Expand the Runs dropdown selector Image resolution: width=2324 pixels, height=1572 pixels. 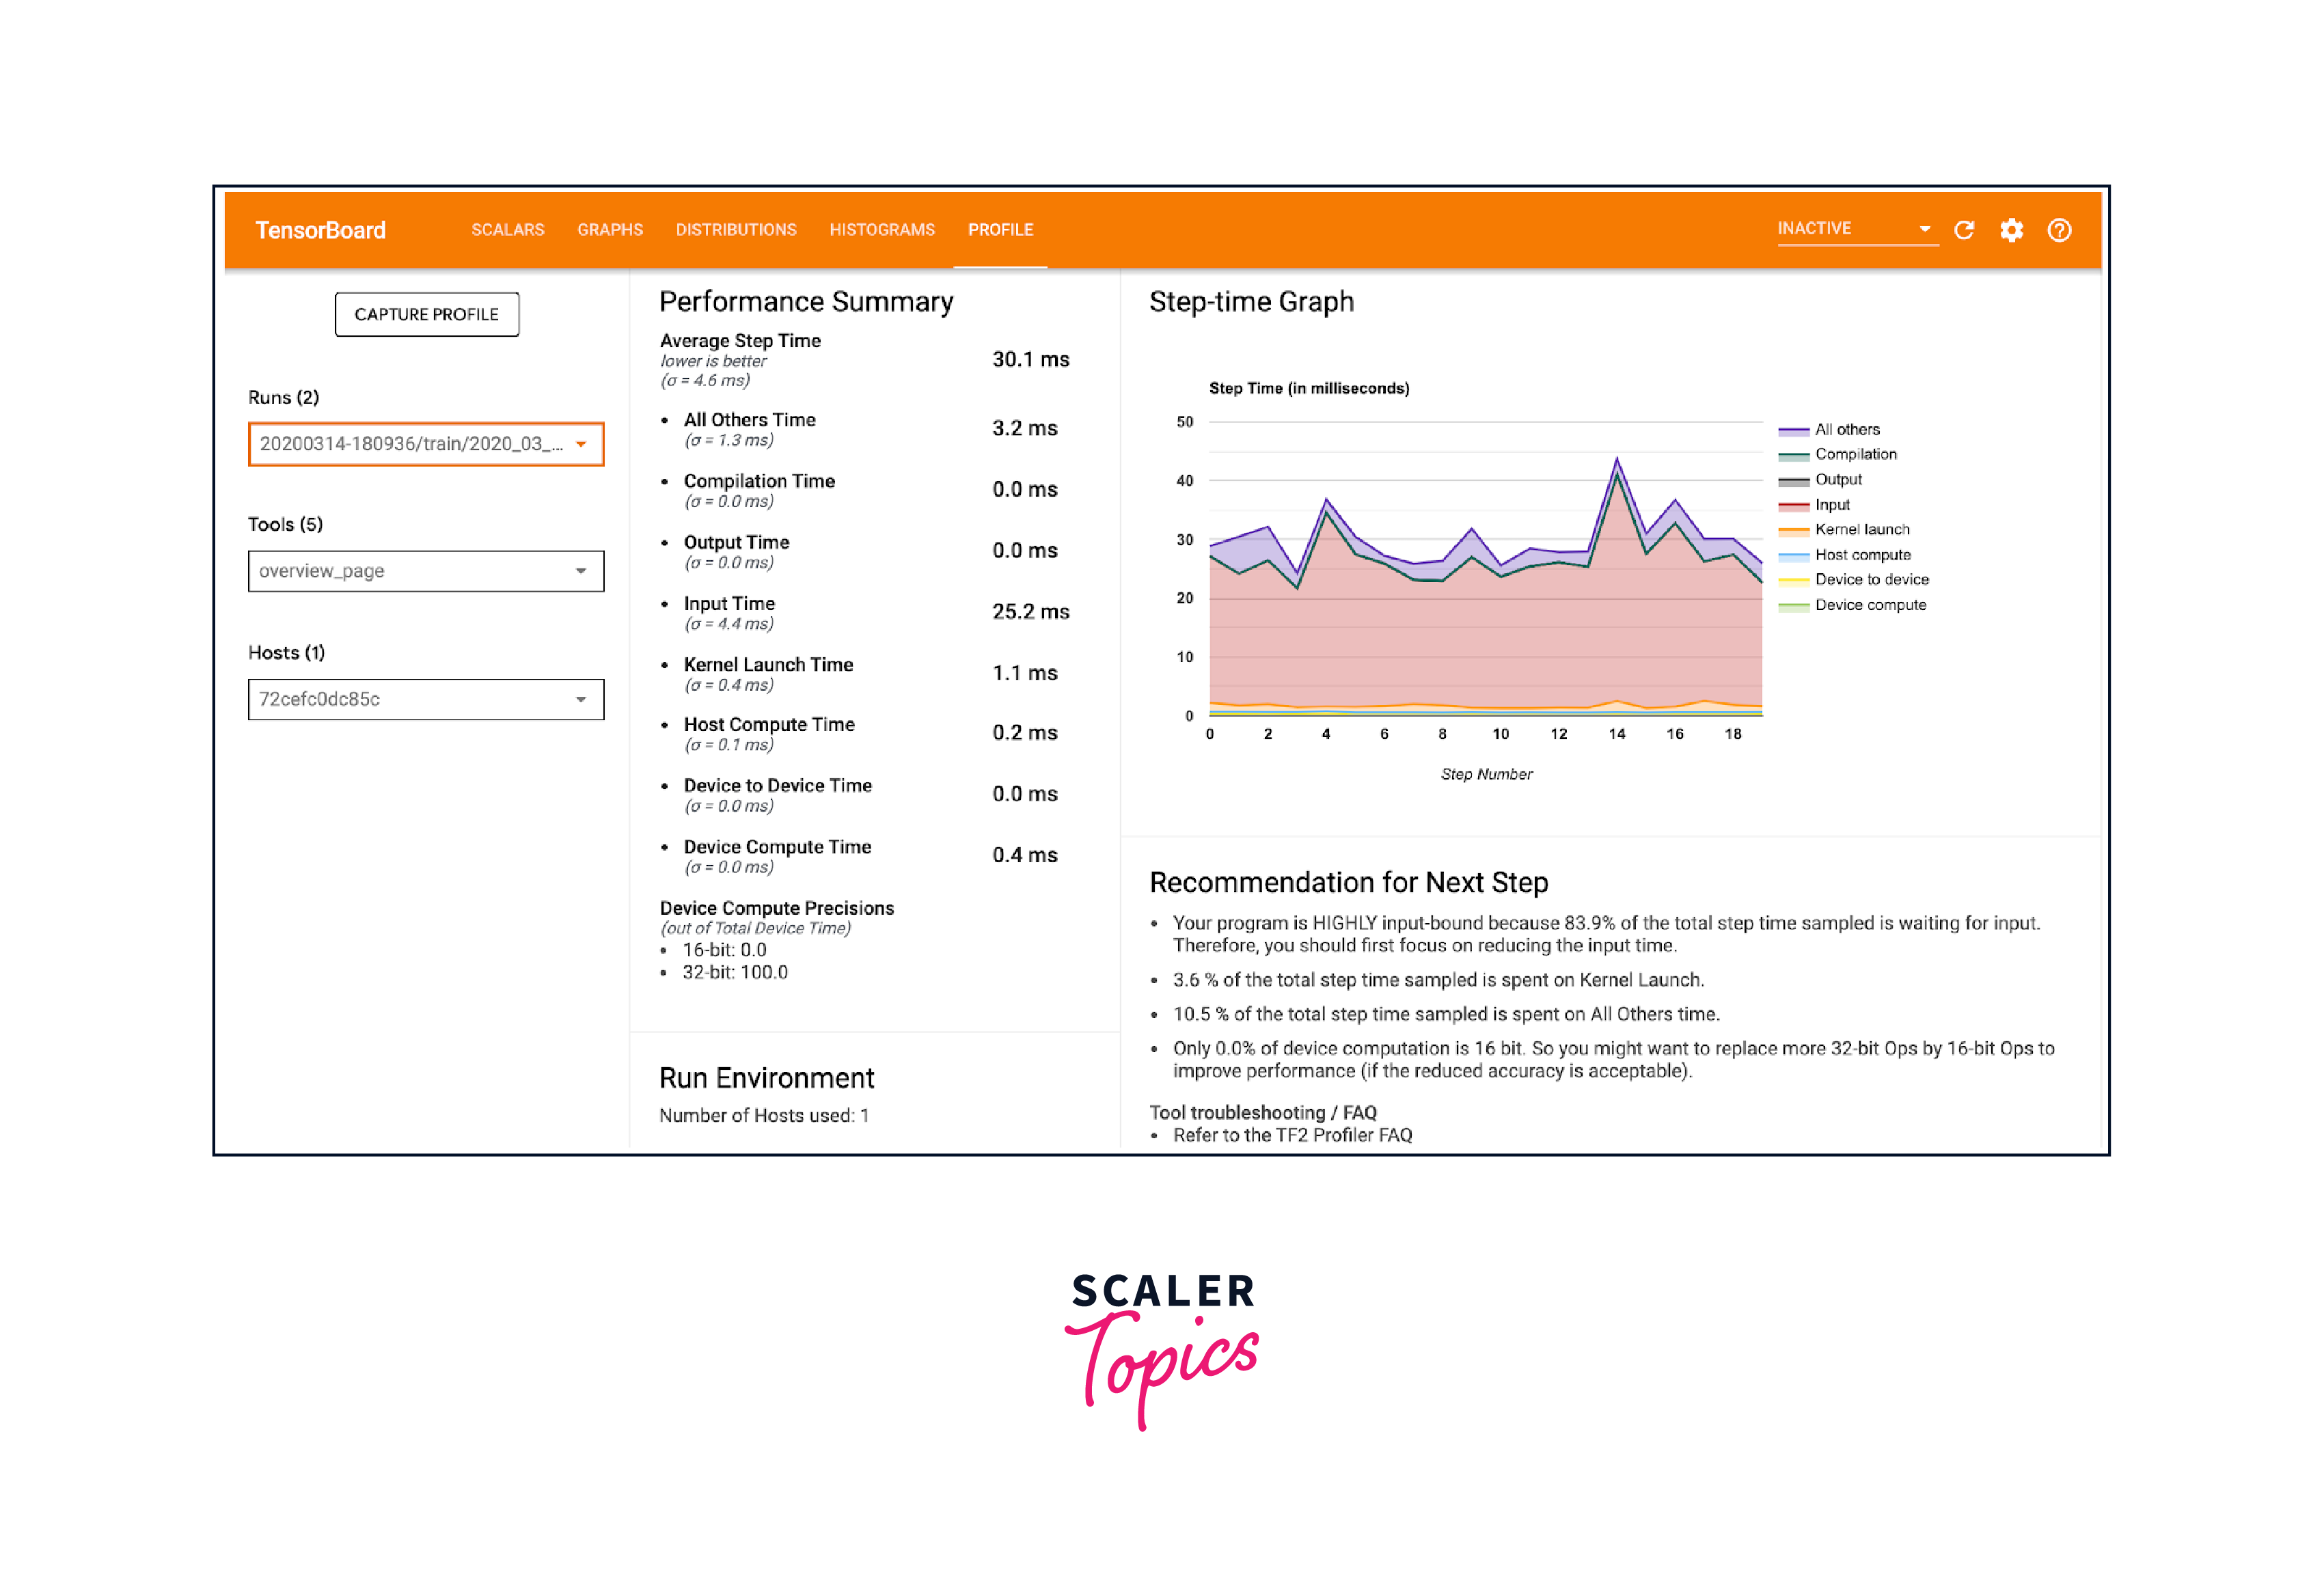pyautogui.click(x=426, y=444)
